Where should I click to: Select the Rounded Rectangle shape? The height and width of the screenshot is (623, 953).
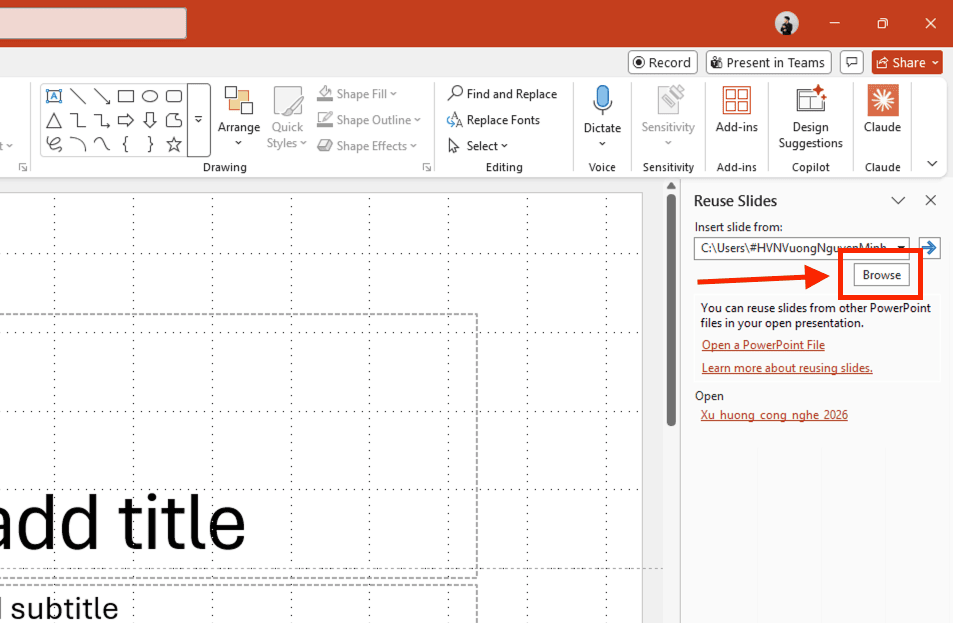174,96
